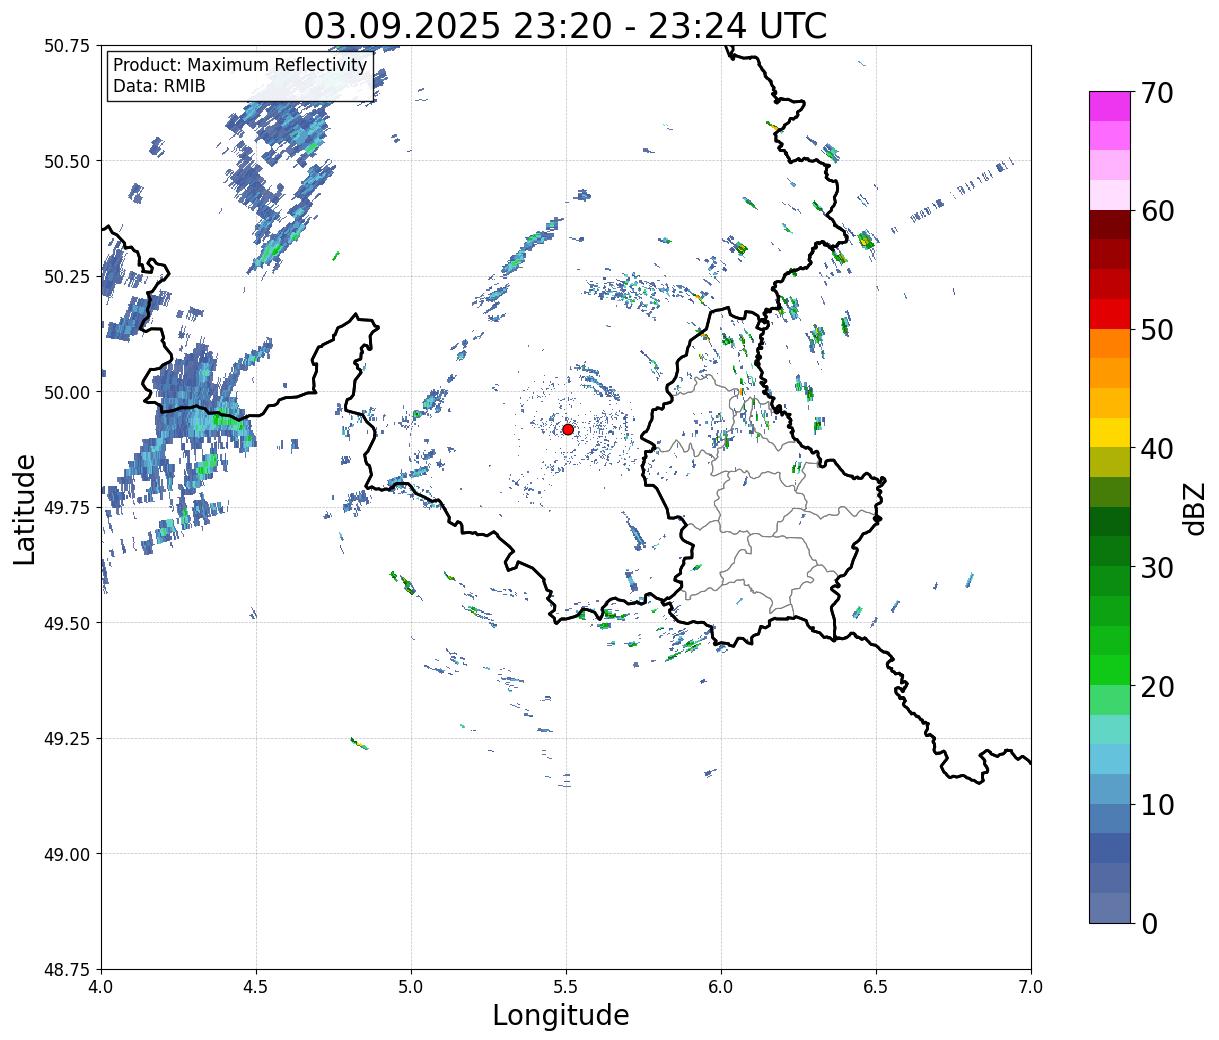
Task: Click the 0 tick label on colorbar
Action: click(x=1149, y=923)
